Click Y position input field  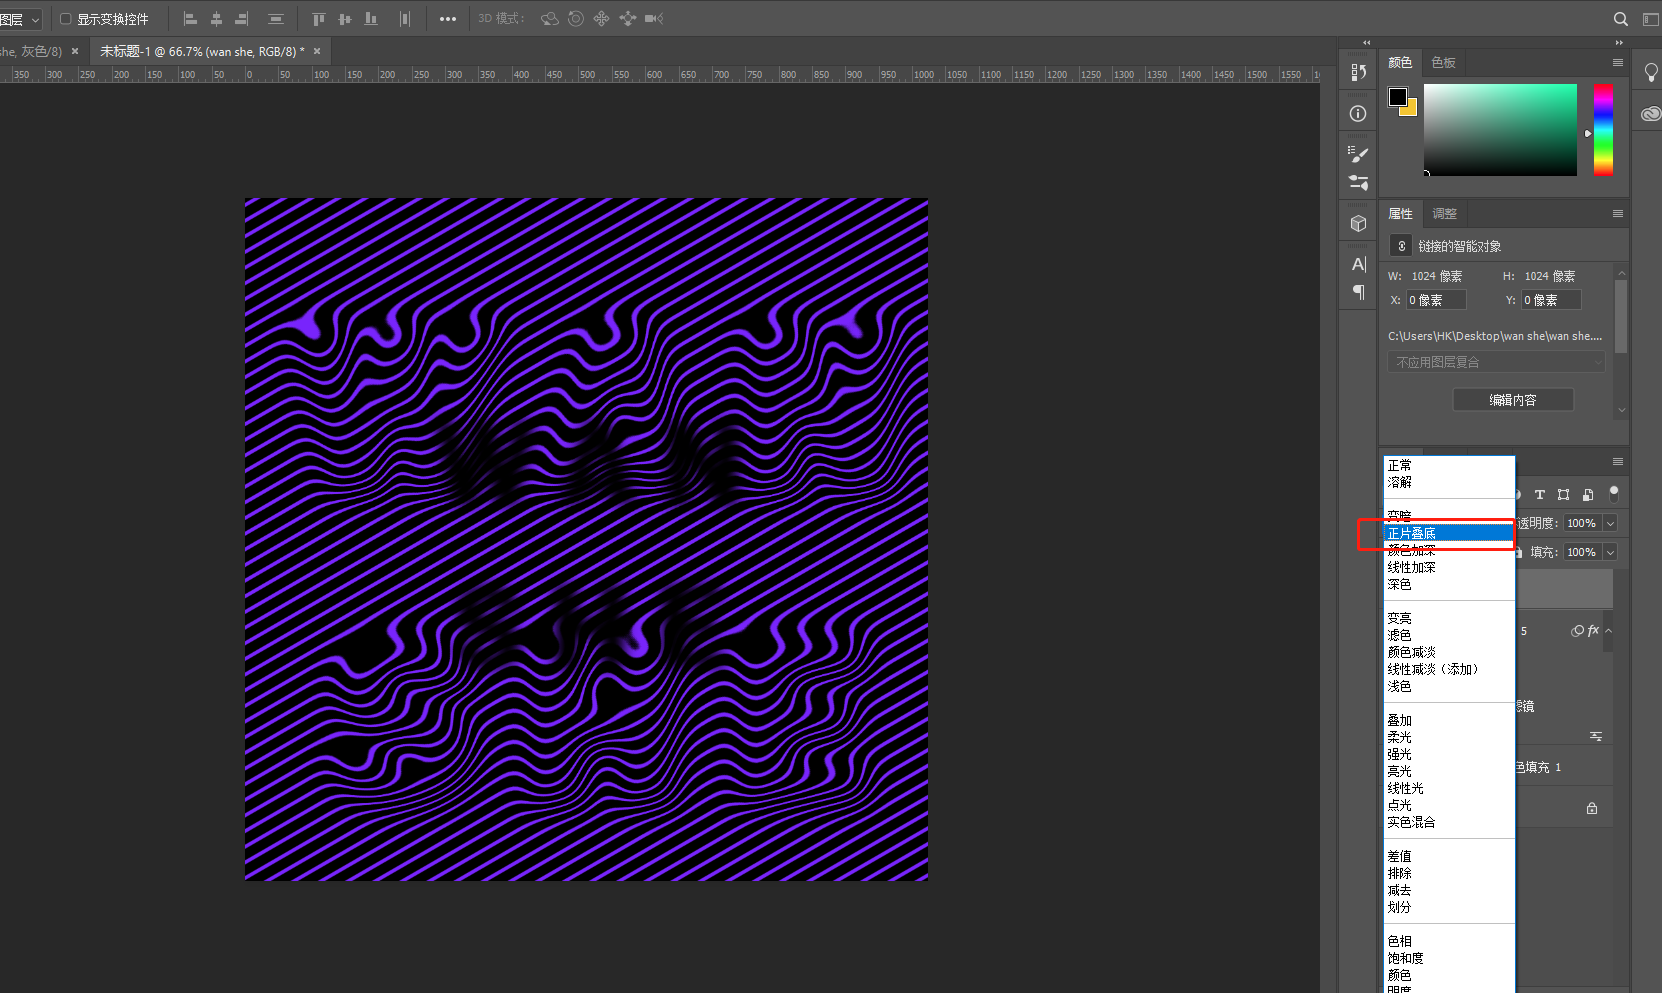pos(1551,300)
